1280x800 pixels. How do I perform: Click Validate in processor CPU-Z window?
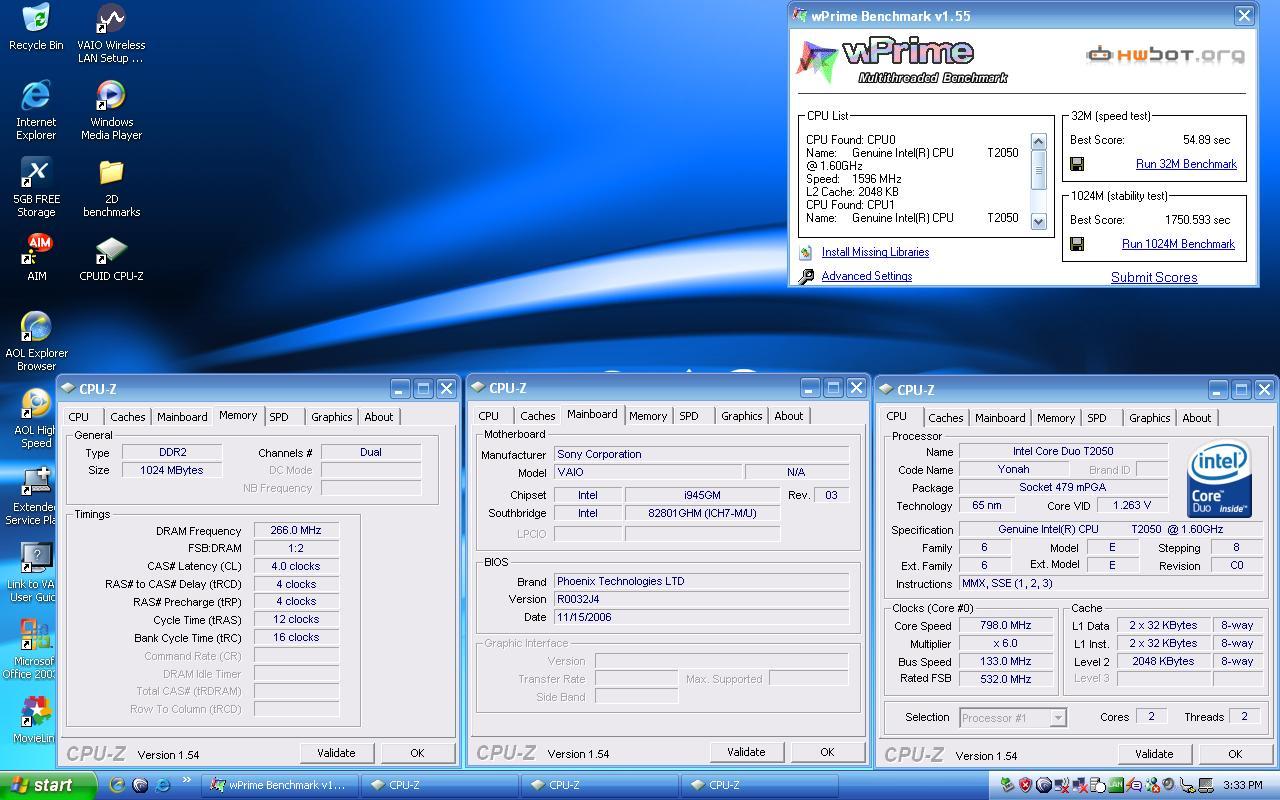[x=1154, y=754]
